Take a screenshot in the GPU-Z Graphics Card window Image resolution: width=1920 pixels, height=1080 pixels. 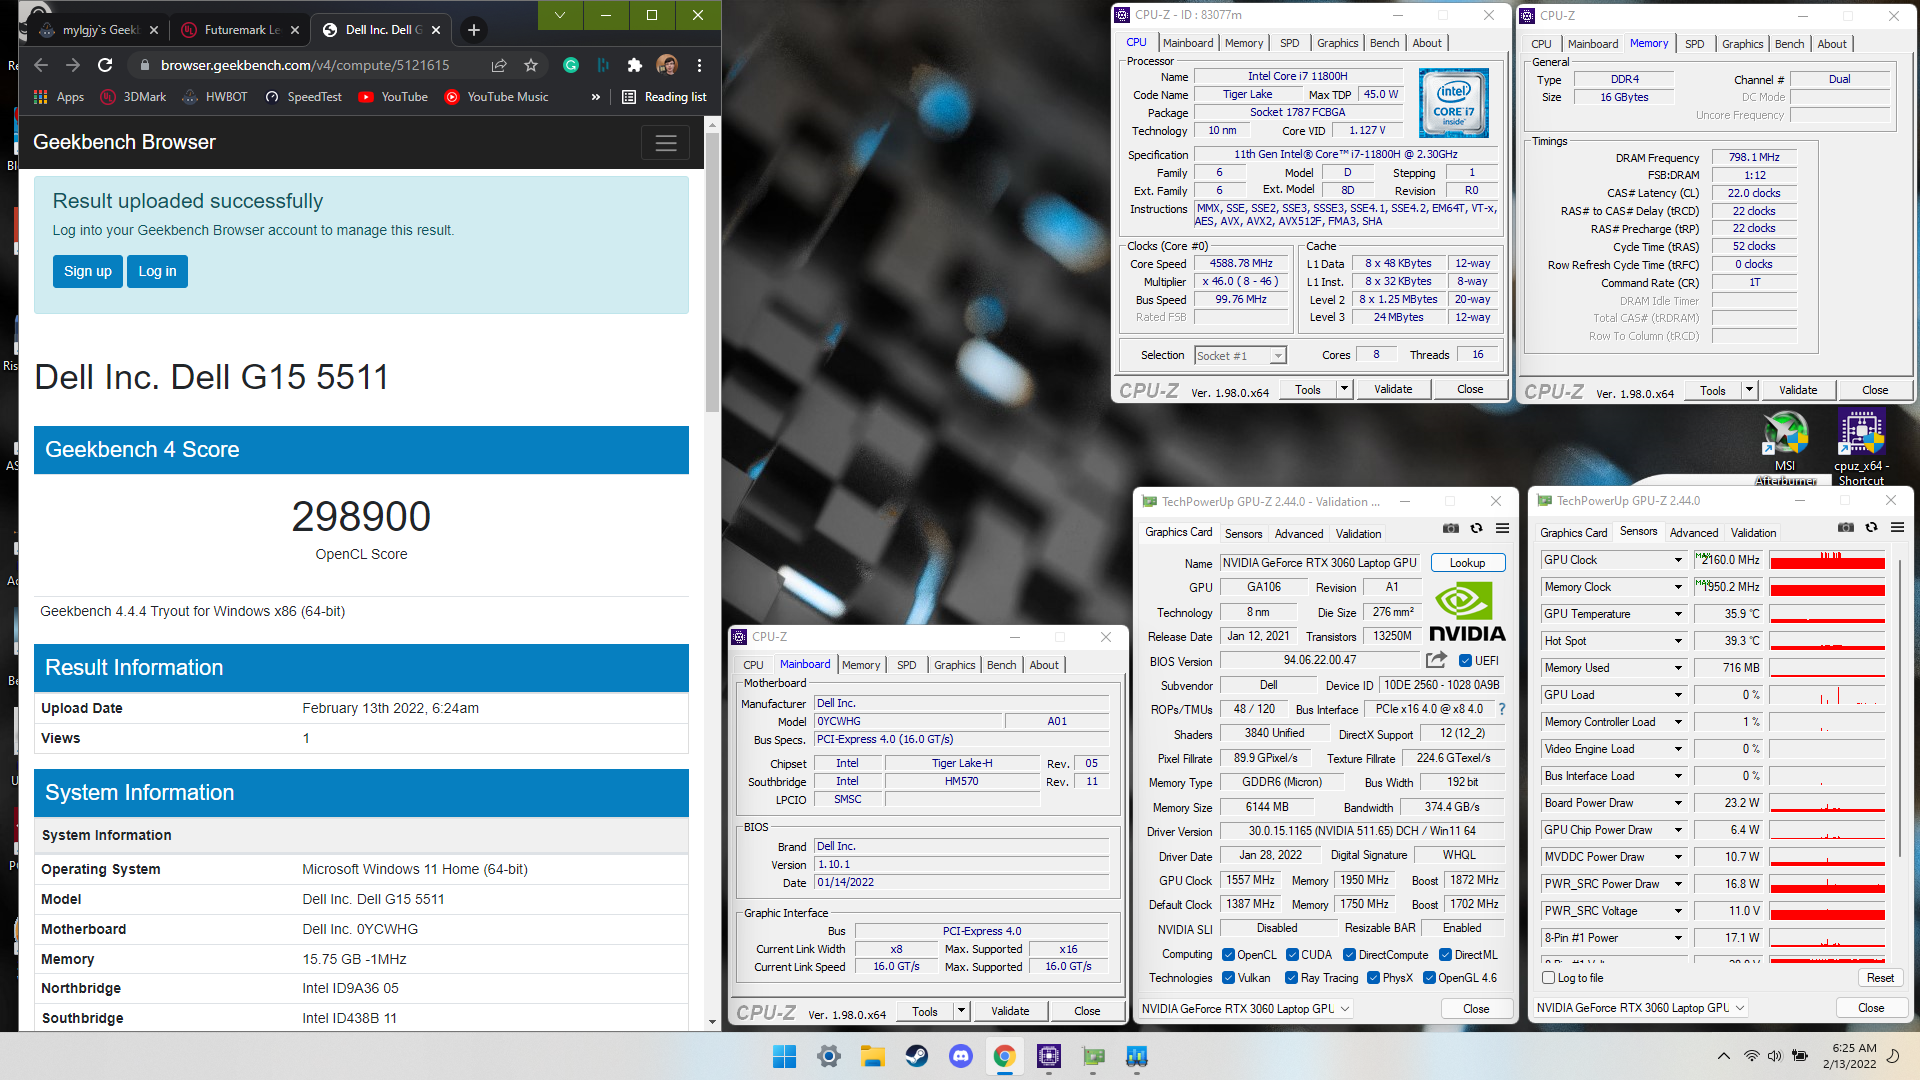[1451, 528]
